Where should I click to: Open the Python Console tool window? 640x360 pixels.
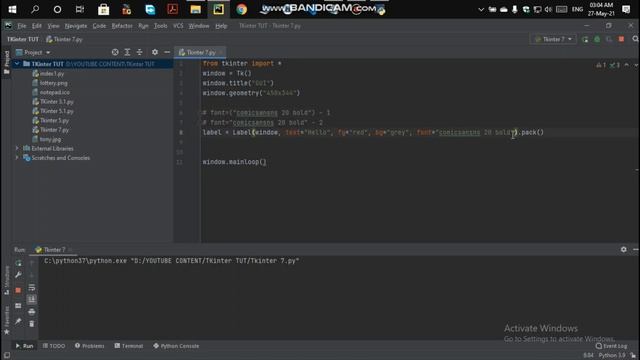pos(176,346)
